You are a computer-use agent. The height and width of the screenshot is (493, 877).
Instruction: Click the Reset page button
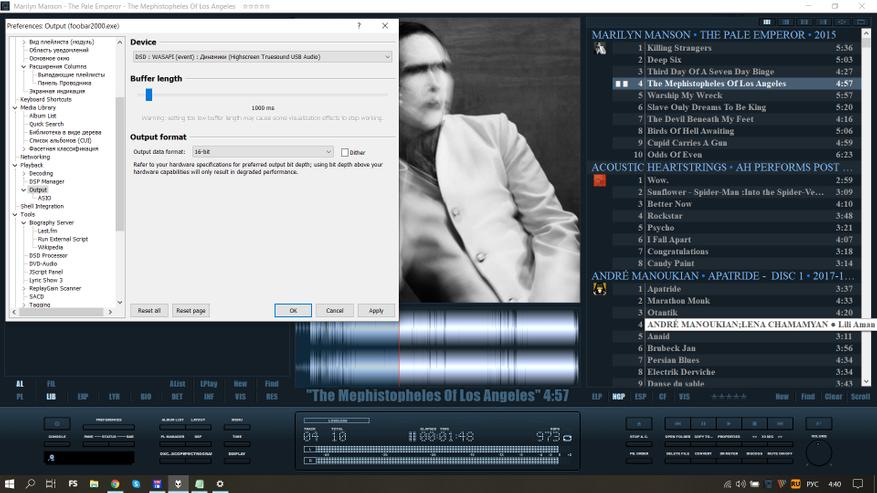[191, 311]
